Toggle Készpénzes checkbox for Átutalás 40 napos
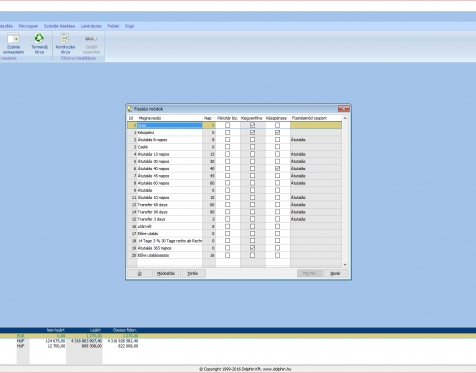Viewport: 476px width, 373px height. point(277,169)
